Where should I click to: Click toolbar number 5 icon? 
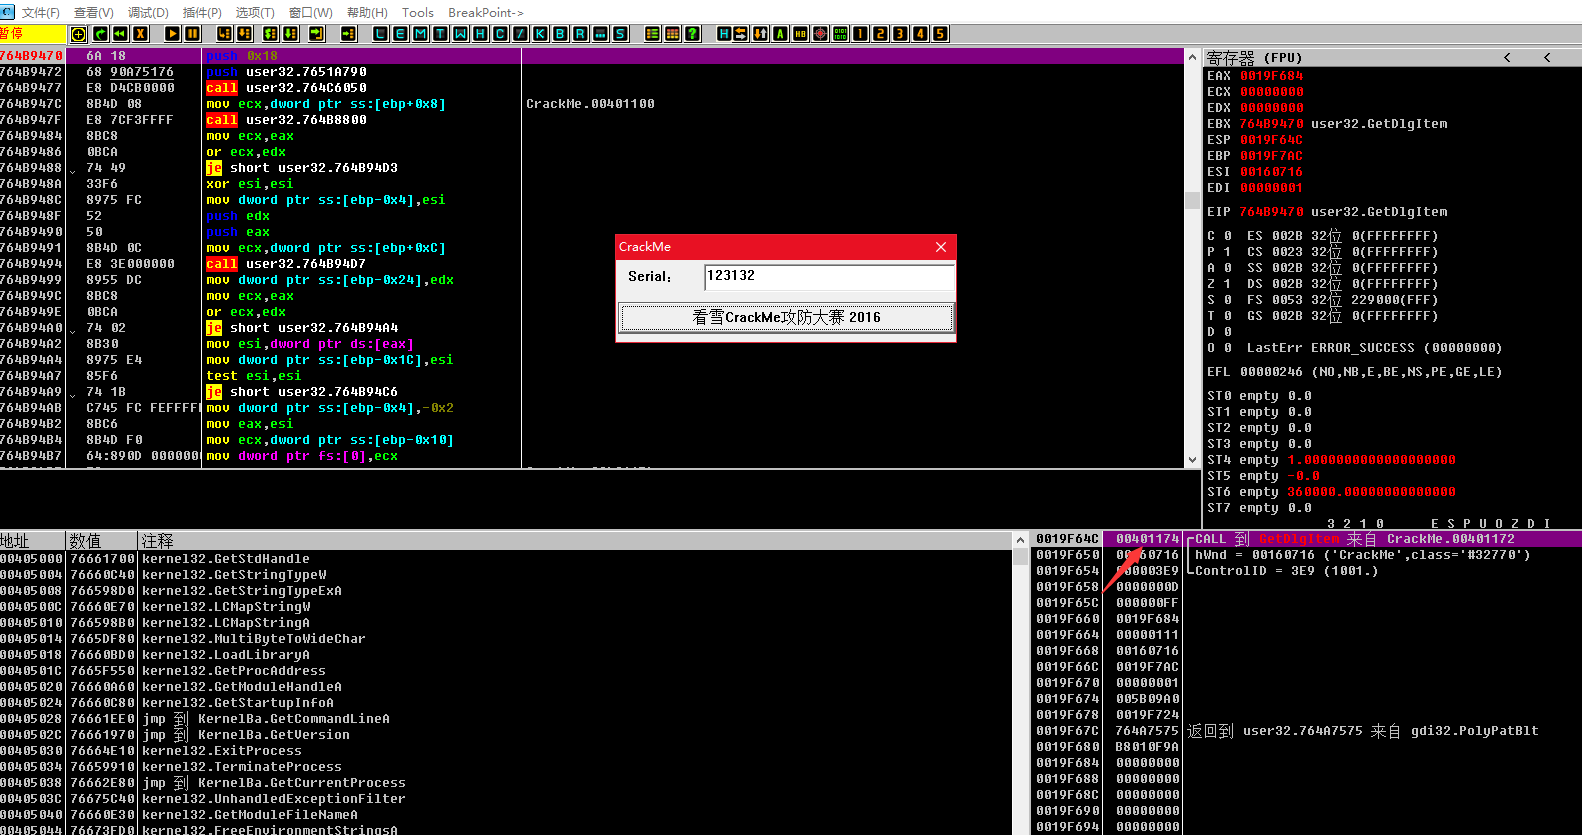(x=940, y=34)
